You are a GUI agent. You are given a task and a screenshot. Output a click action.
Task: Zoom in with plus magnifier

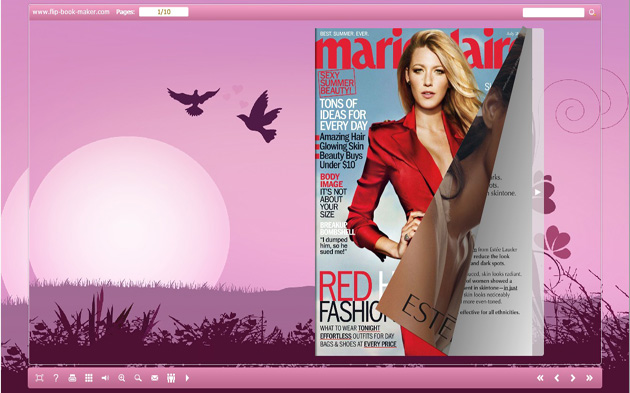[121, 378]
